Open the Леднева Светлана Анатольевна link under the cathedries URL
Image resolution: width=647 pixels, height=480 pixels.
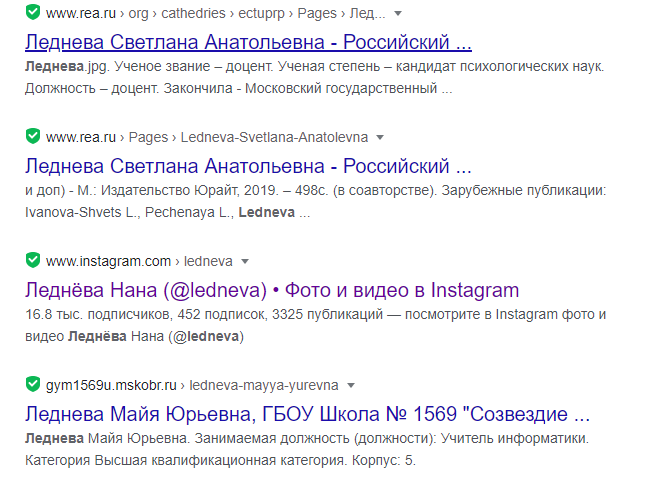click(247, 43)
